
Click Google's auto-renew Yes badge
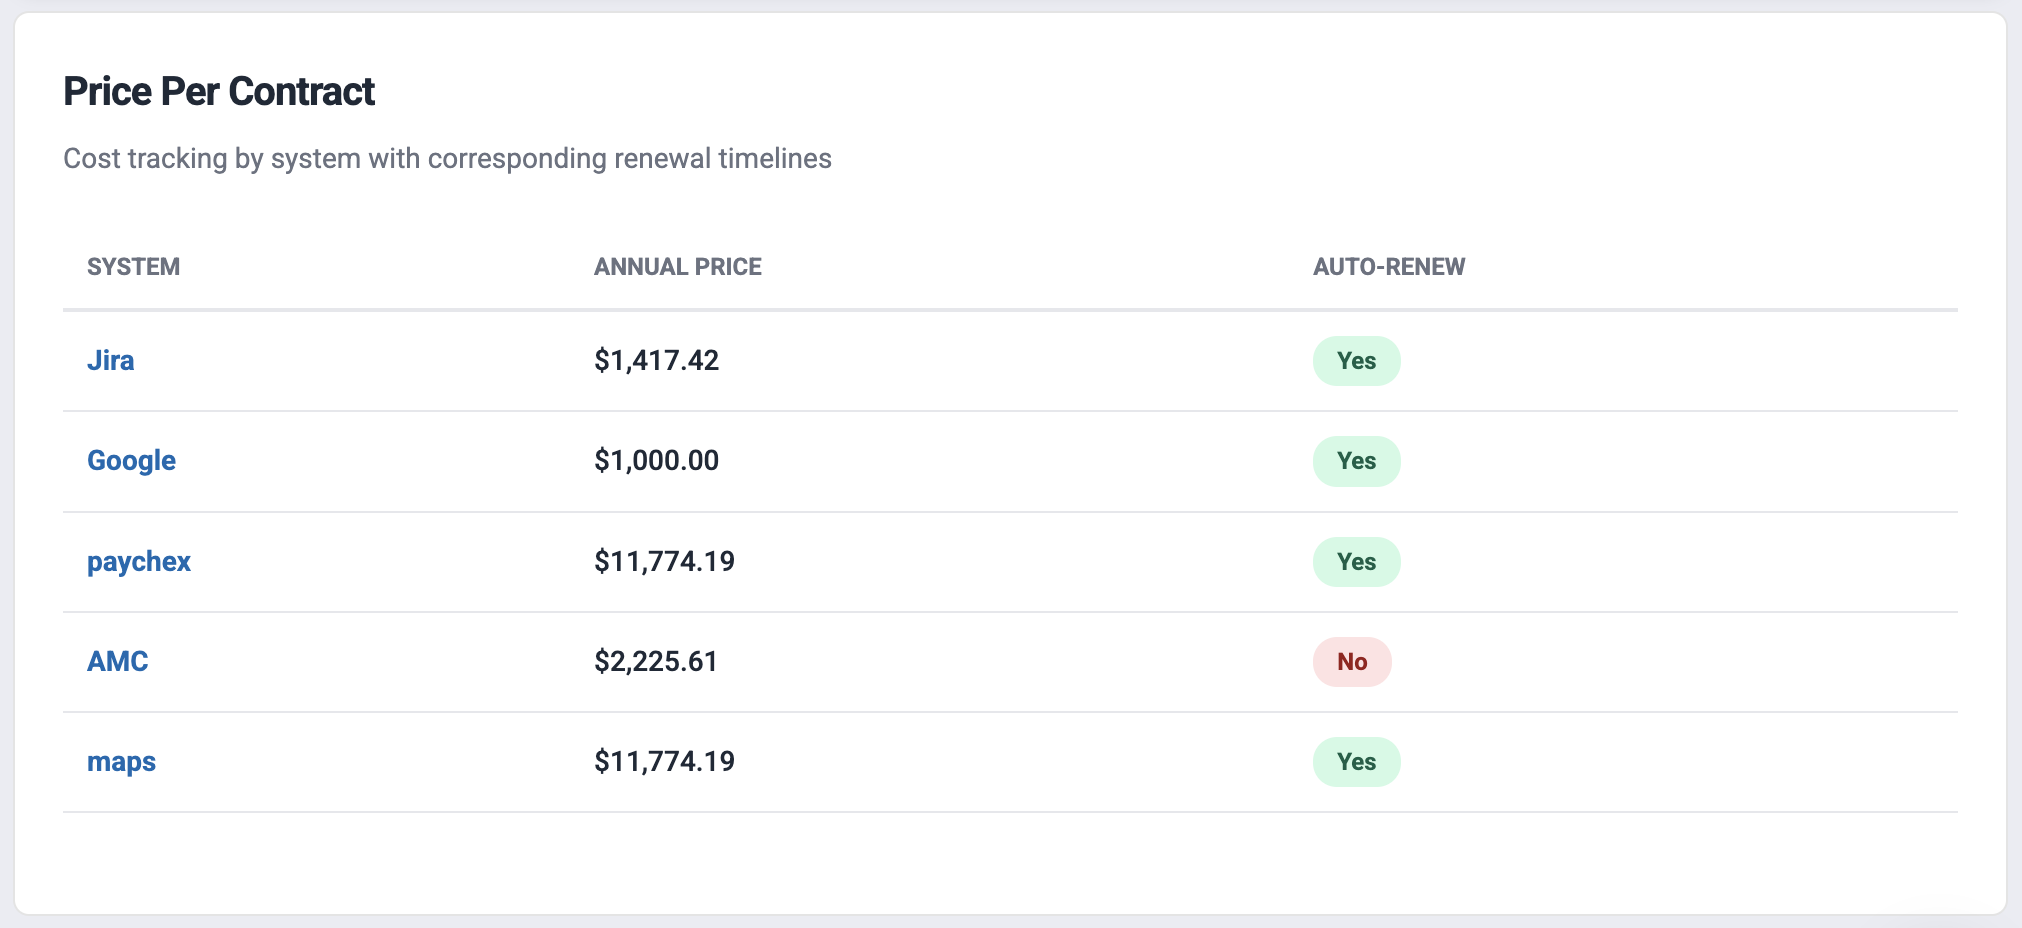[1356, 461]
